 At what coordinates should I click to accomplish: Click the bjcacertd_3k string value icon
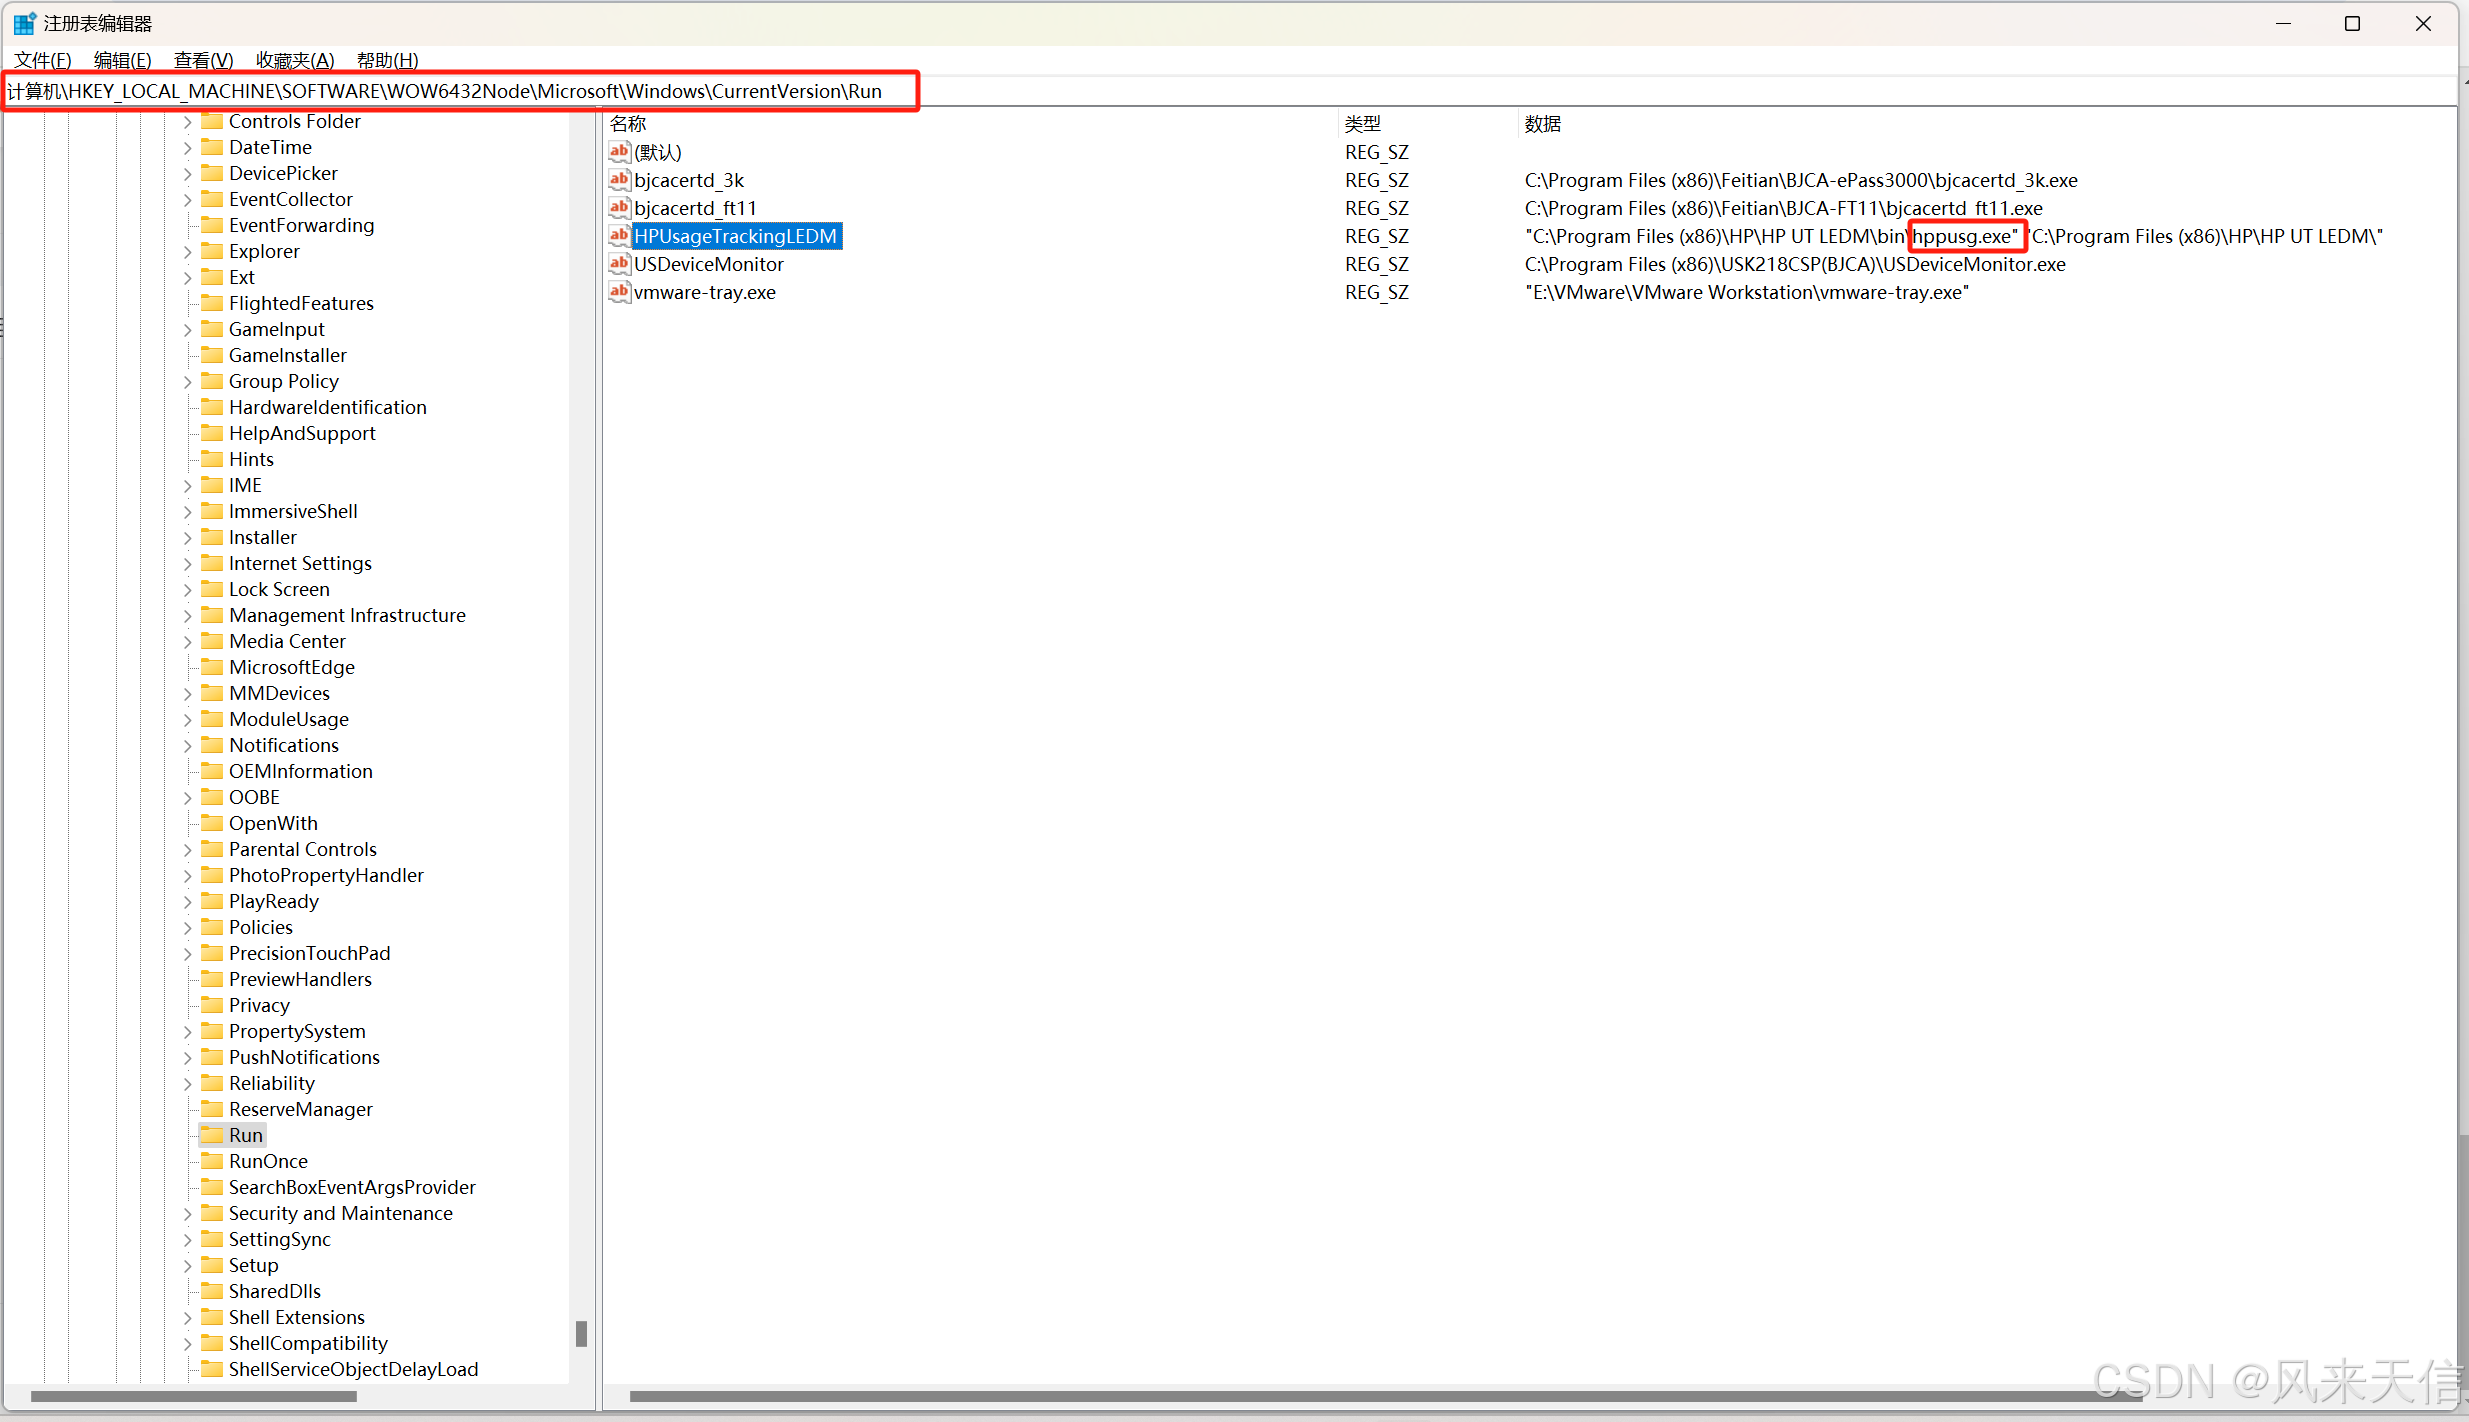620,180
